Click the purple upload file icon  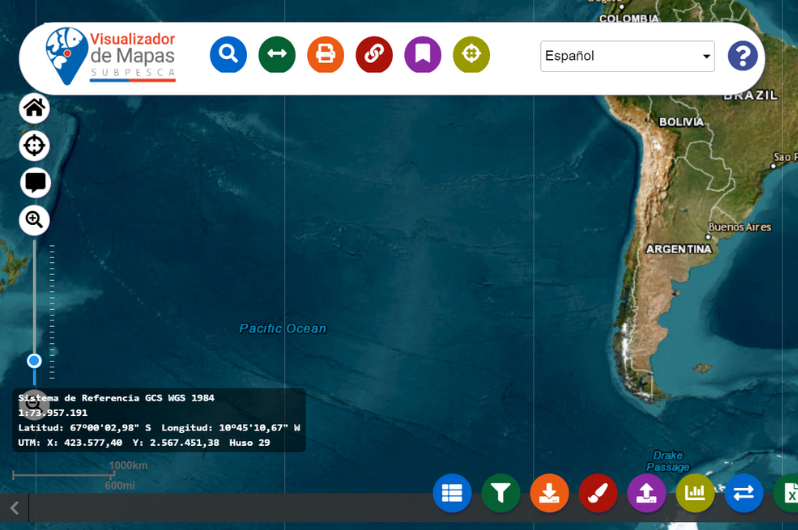tap(646, 493)
